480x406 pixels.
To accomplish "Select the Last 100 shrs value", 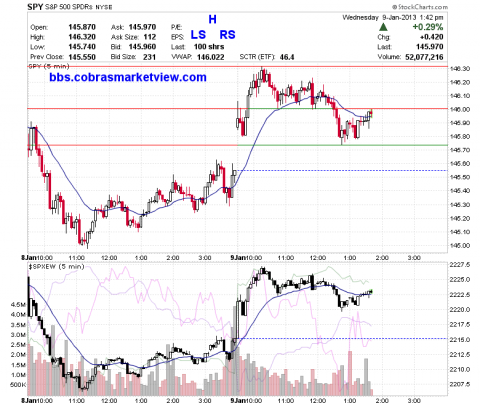I will (x=209, y=47).
